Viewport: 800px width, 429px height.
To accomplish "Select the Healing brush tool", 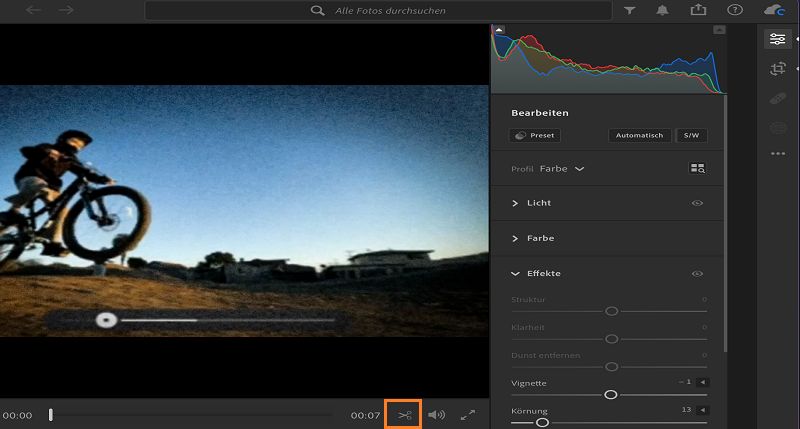I will pyautogui.click(x=778, y=98).
